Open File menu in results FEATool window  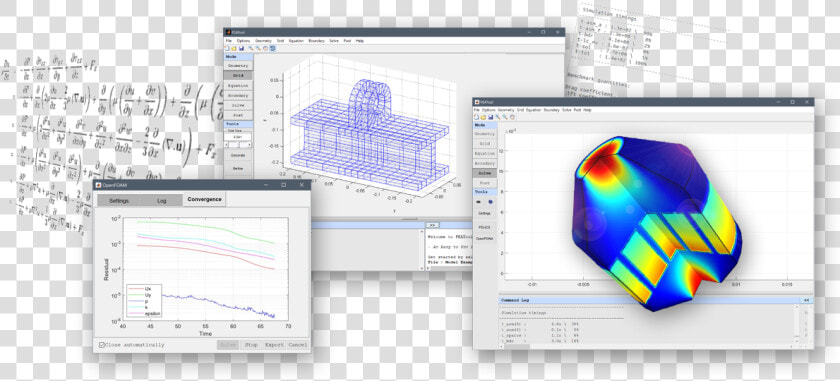[476, 110]
